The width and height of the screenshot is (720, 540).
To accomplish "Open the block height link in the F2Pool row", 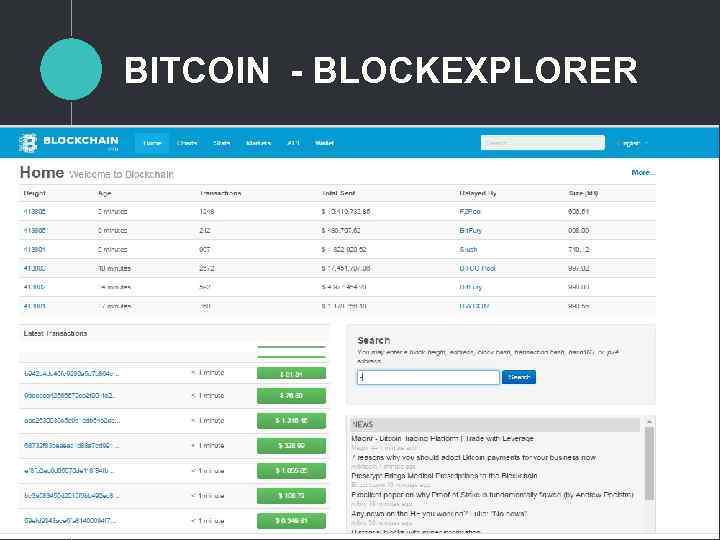I will 34,212.
